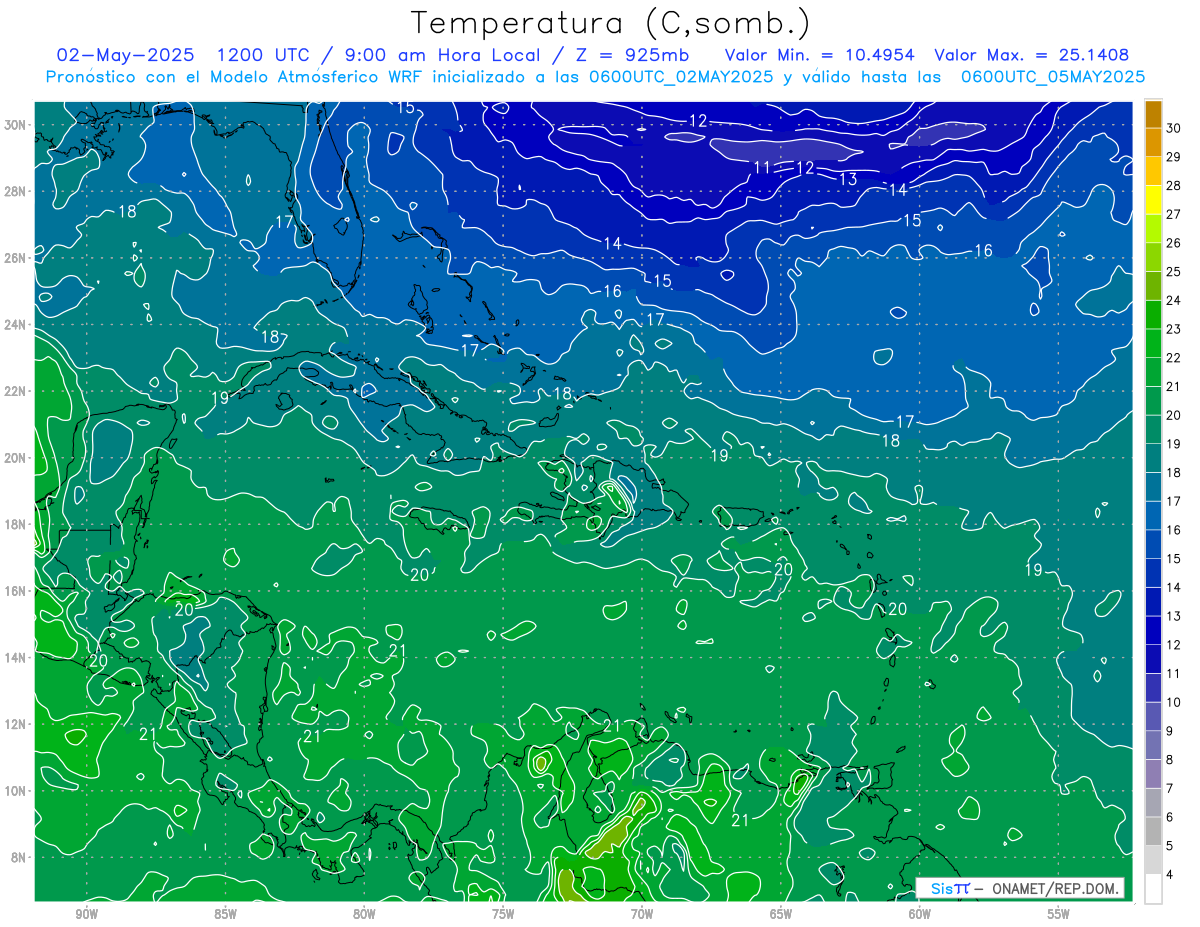Click the colorbar scale number '24'
The image size is (1200, 927).
(x=1174, y=301)
